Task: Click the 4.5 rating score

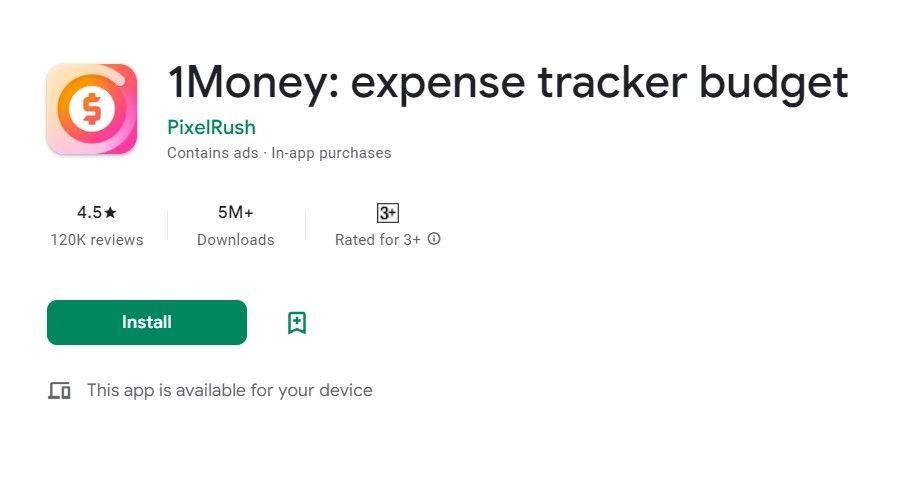Action: [89, 212]
